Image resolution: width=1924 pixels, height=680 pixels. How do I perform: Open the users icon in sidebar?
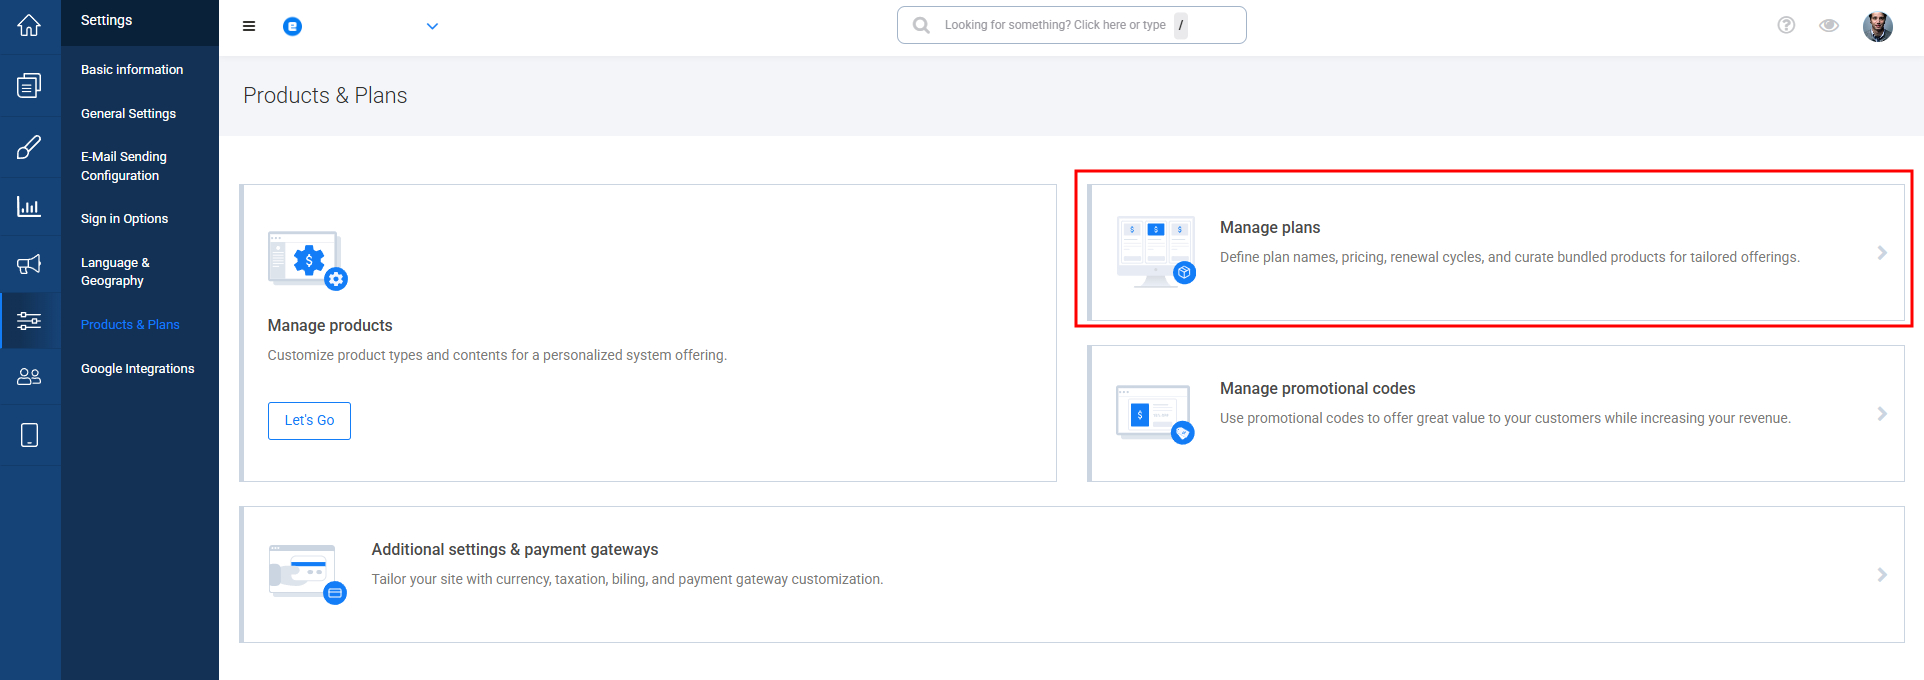point(29,377)
